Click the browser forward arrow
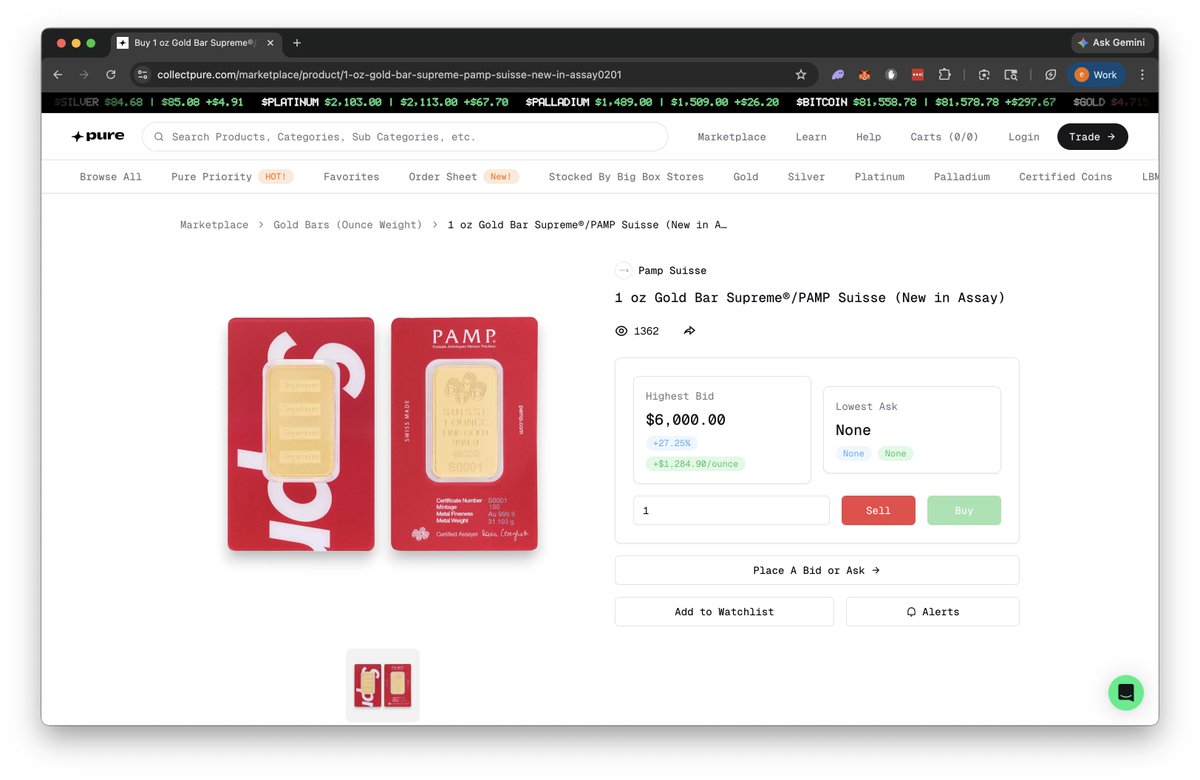 coord(84,74)
